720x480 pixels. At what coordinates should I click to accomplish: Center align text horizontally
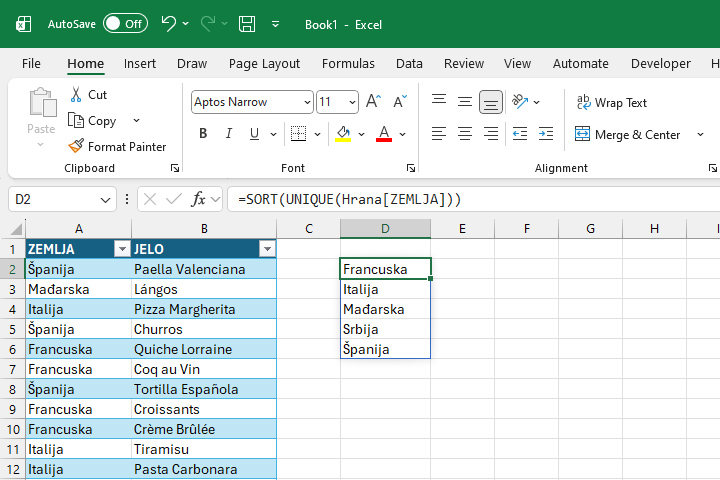(x=464, y=134)
